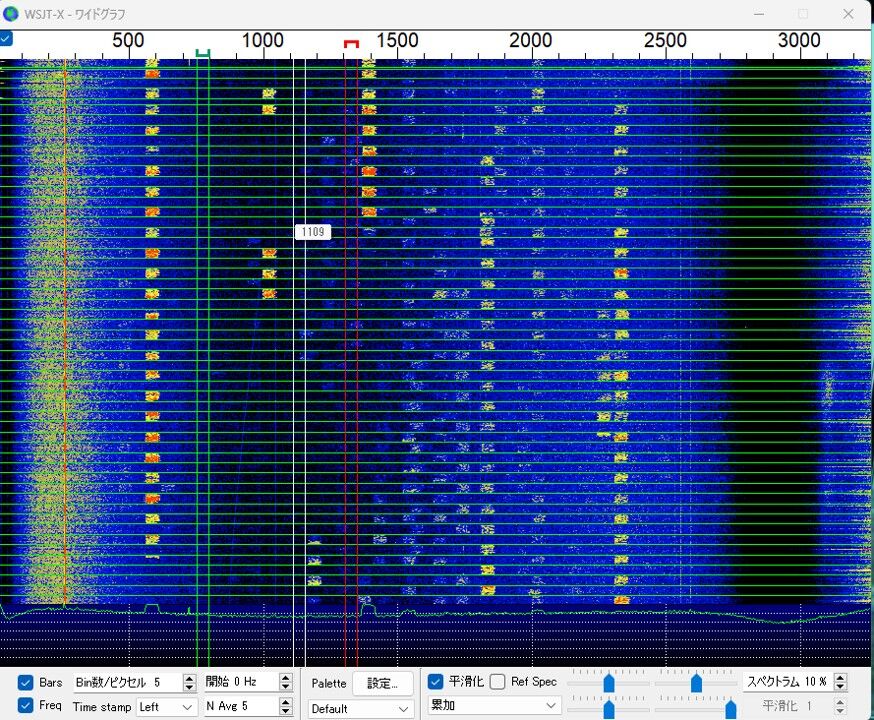874x720 pixels.
Task: Click inside the 開始 0 Hz field
Action: tap(242, 682)
